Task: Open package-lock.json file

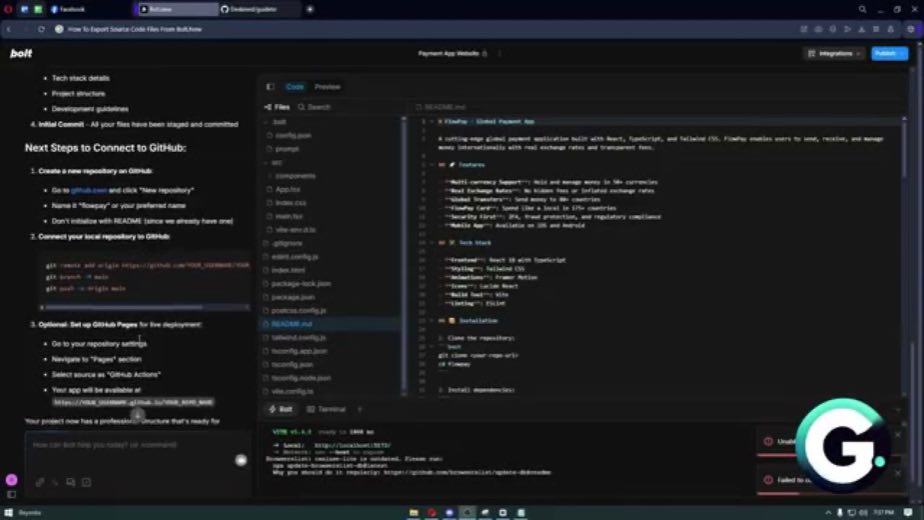Action: click(x=301, y=284)
